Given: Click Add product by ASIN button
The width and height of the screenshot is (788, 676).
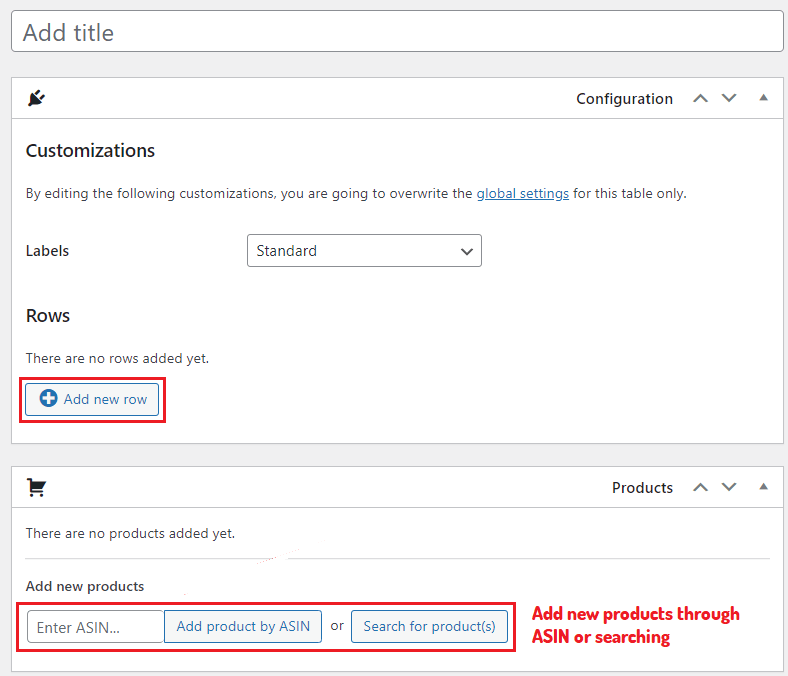Looking at the screenshot, I should tap(243, 626).
